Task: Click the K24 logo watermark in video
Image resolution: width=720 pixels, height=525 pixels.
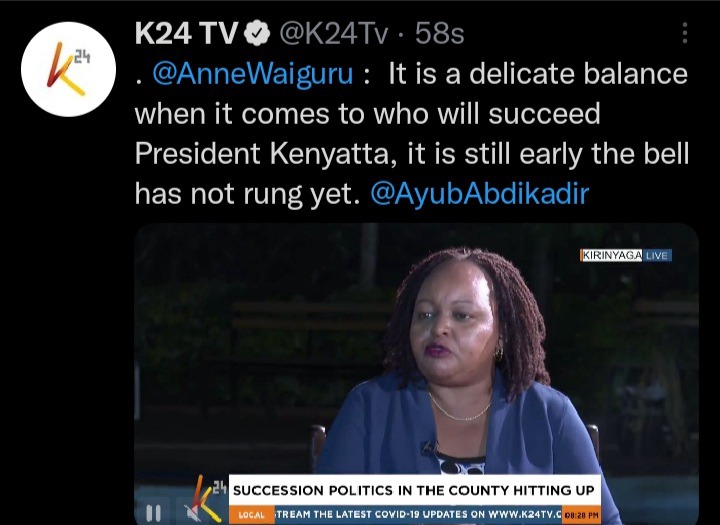Action: click(x=210, y=498)
